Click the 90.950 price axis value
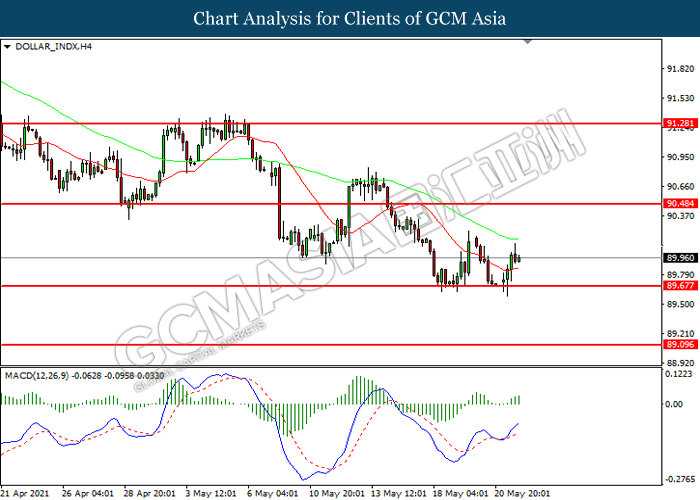The width and height of the screenshot is (700, 500). [x=681, y=157]
